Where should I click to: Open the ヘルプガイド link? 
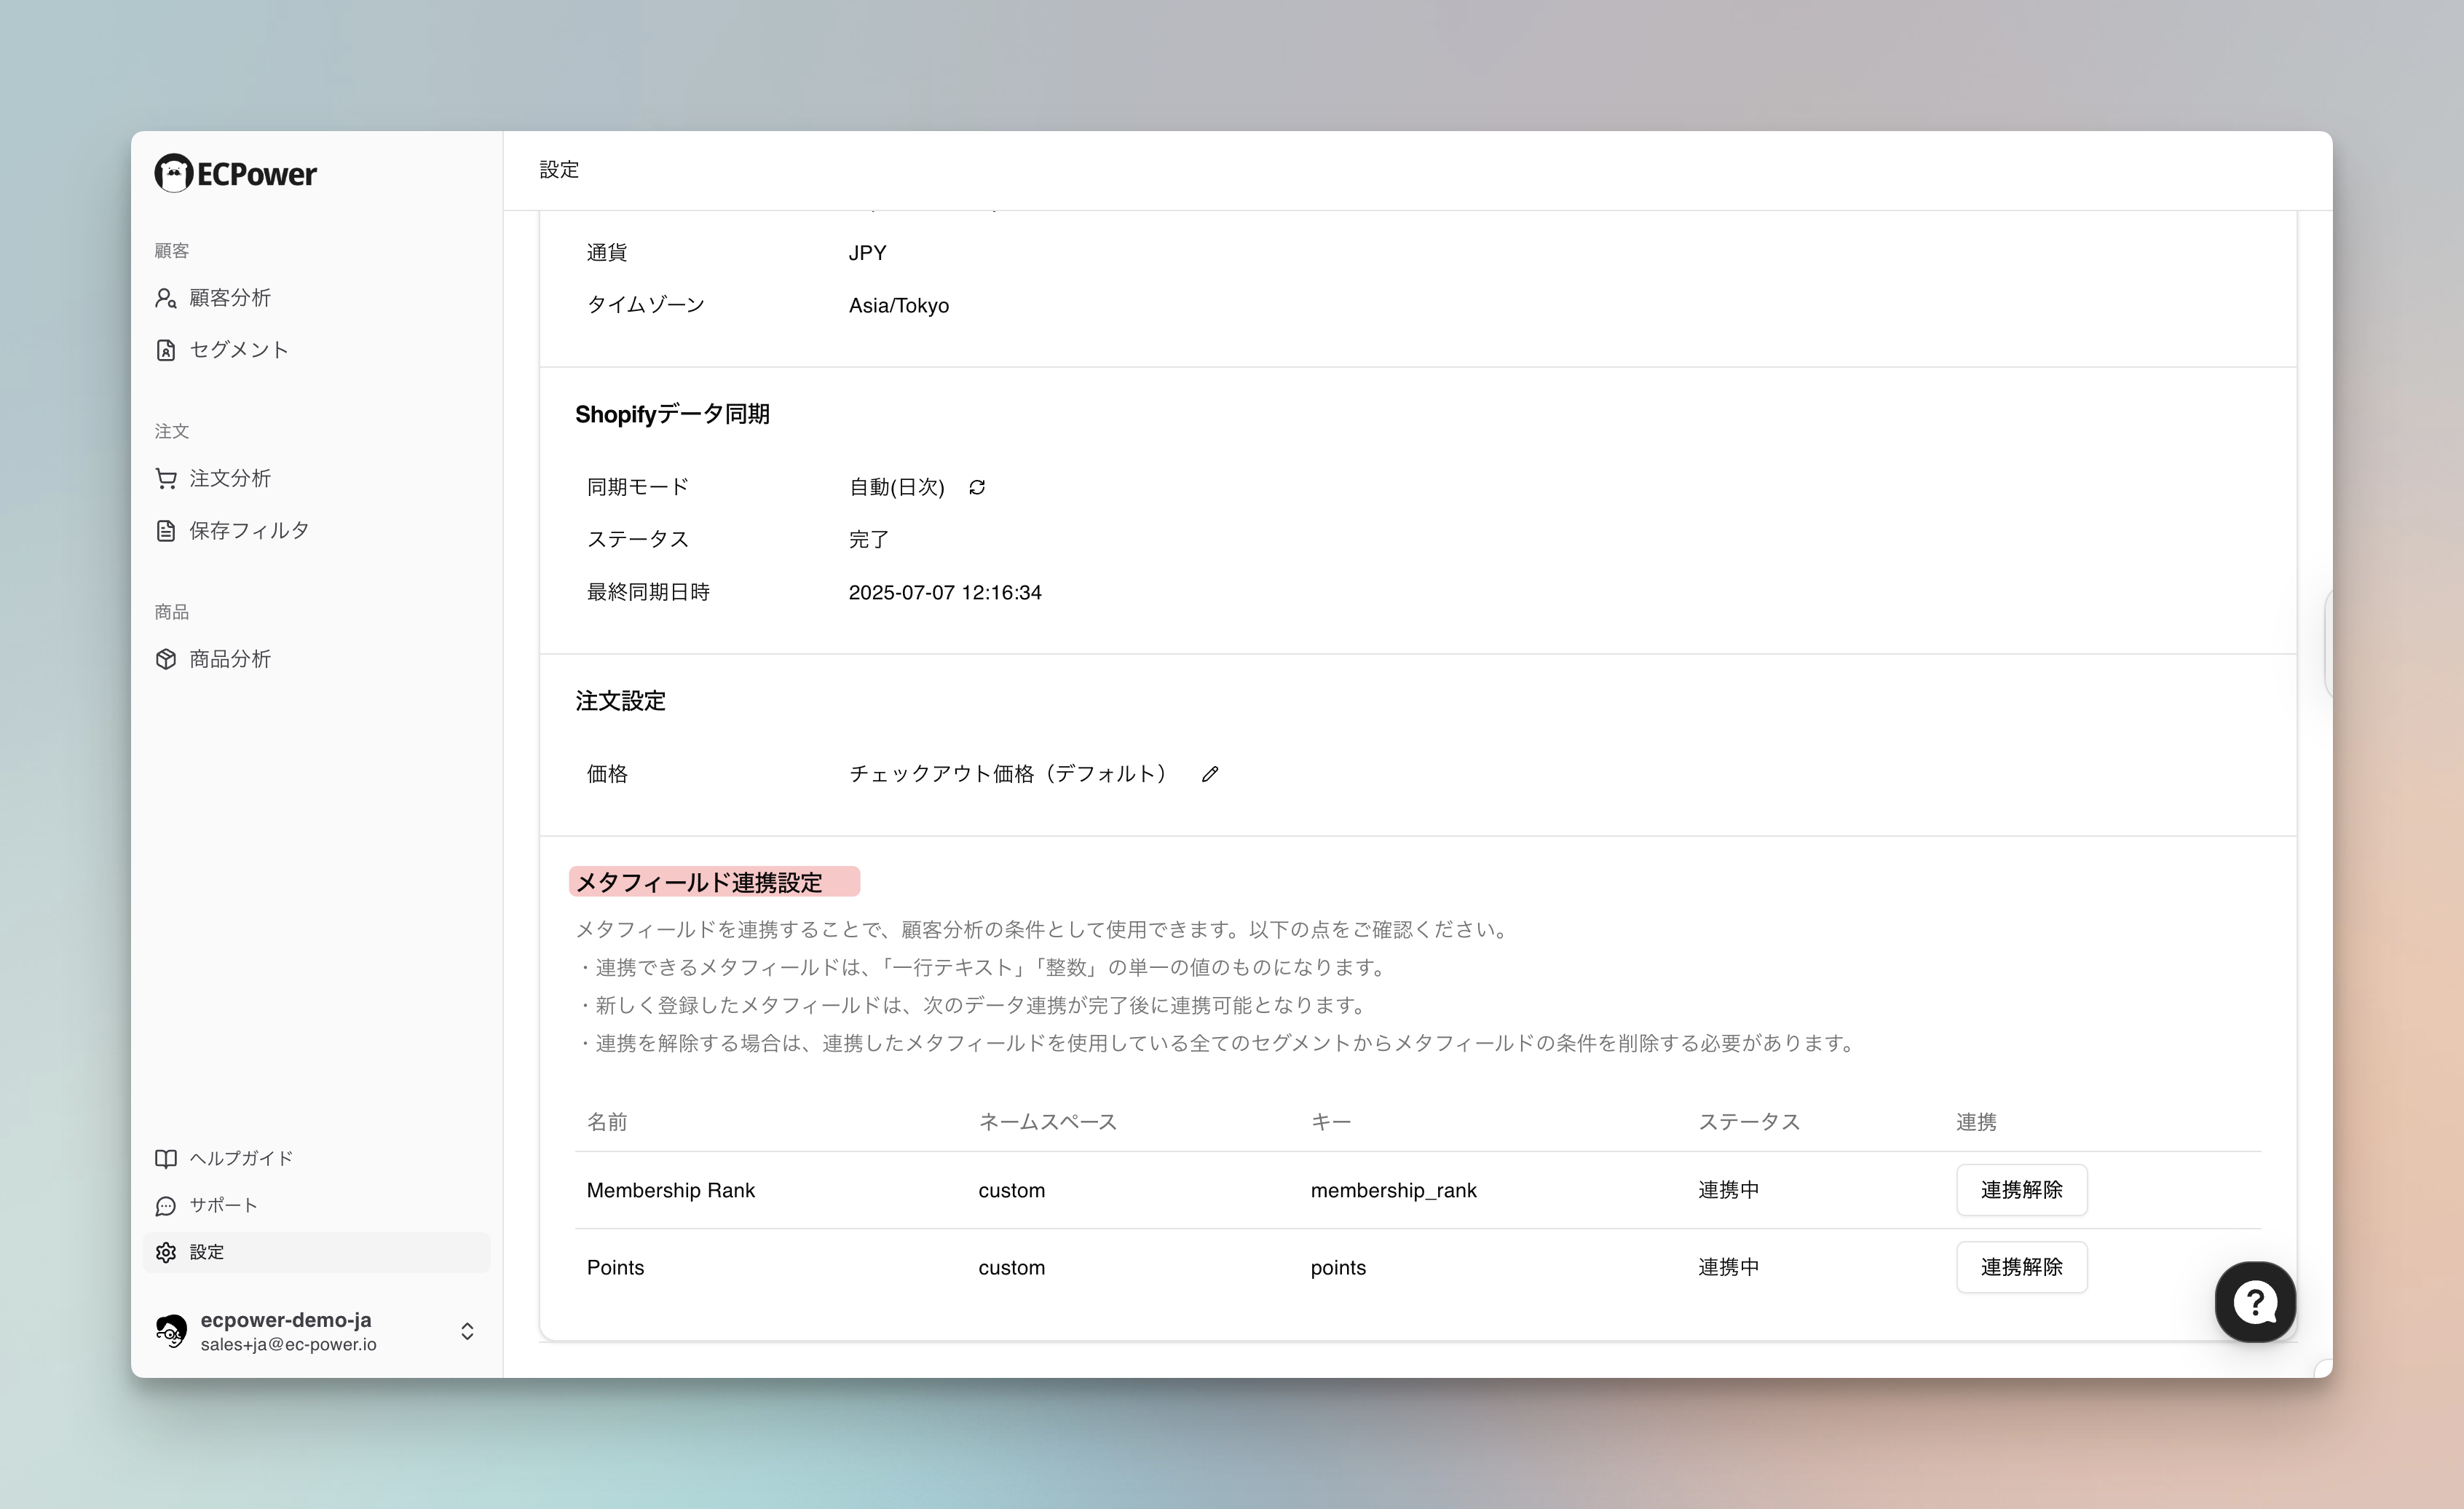241,1158
